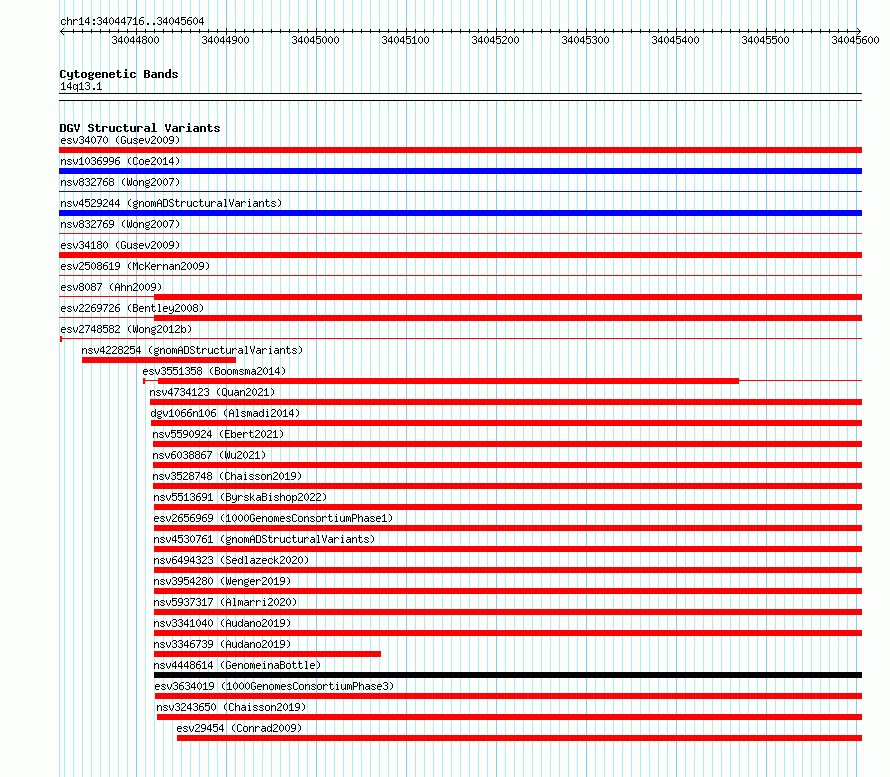Click ruler position 34045500
The height and width of the screenshot is (777, 890).
[765, 40]
